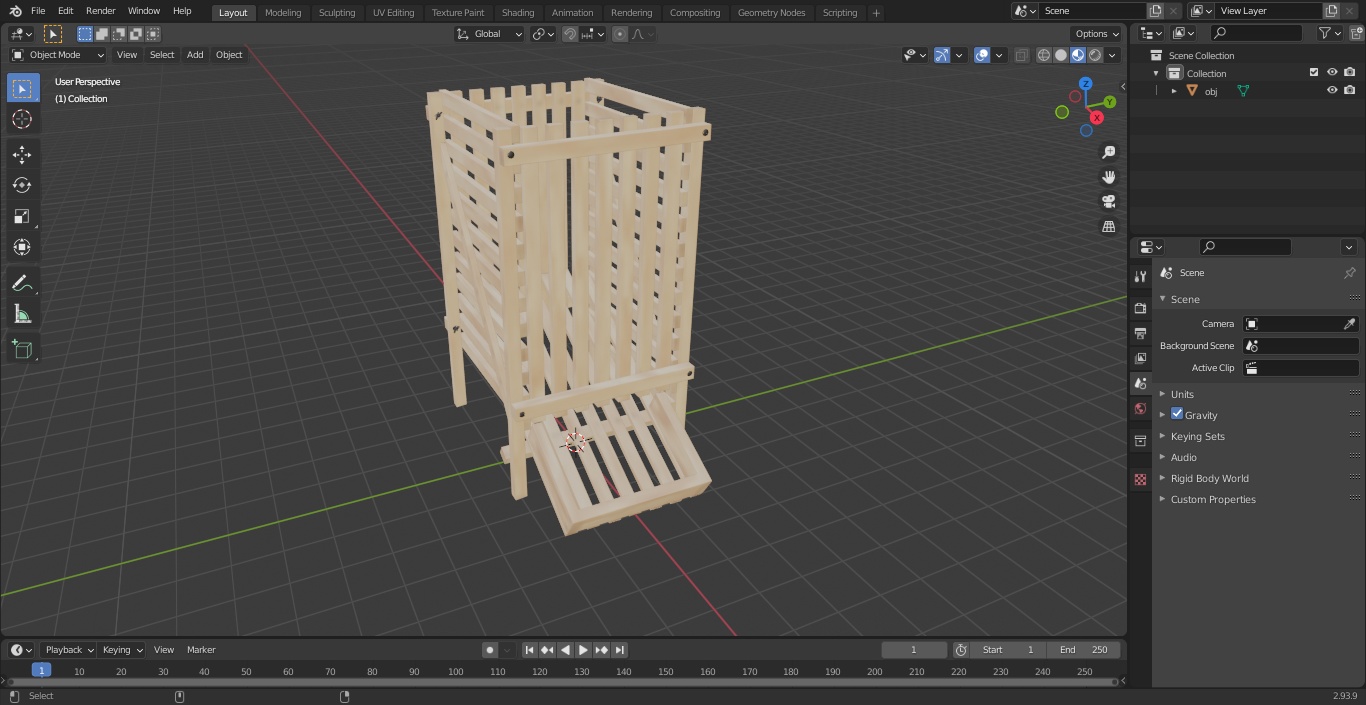Switch to rendered viewport shading
This screenshot has height=705, width=1366.
(x=1095, y=55)
